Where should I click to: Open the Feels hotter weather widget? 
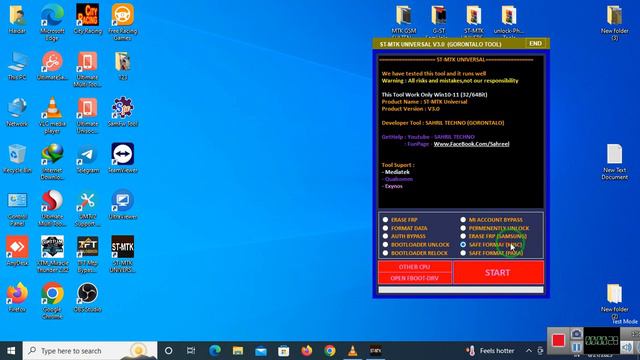(490, 351)
